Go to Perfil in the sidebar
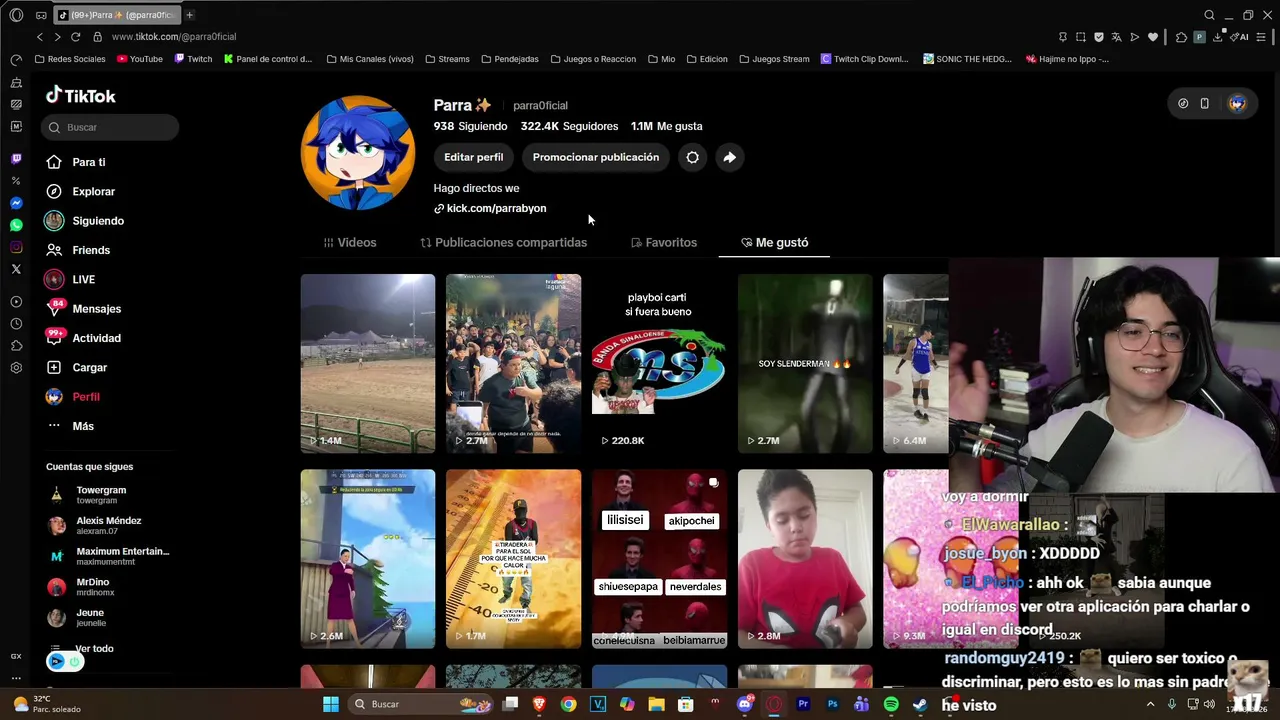This screenshot has width=1280, height=720. (x=86, y=397)
